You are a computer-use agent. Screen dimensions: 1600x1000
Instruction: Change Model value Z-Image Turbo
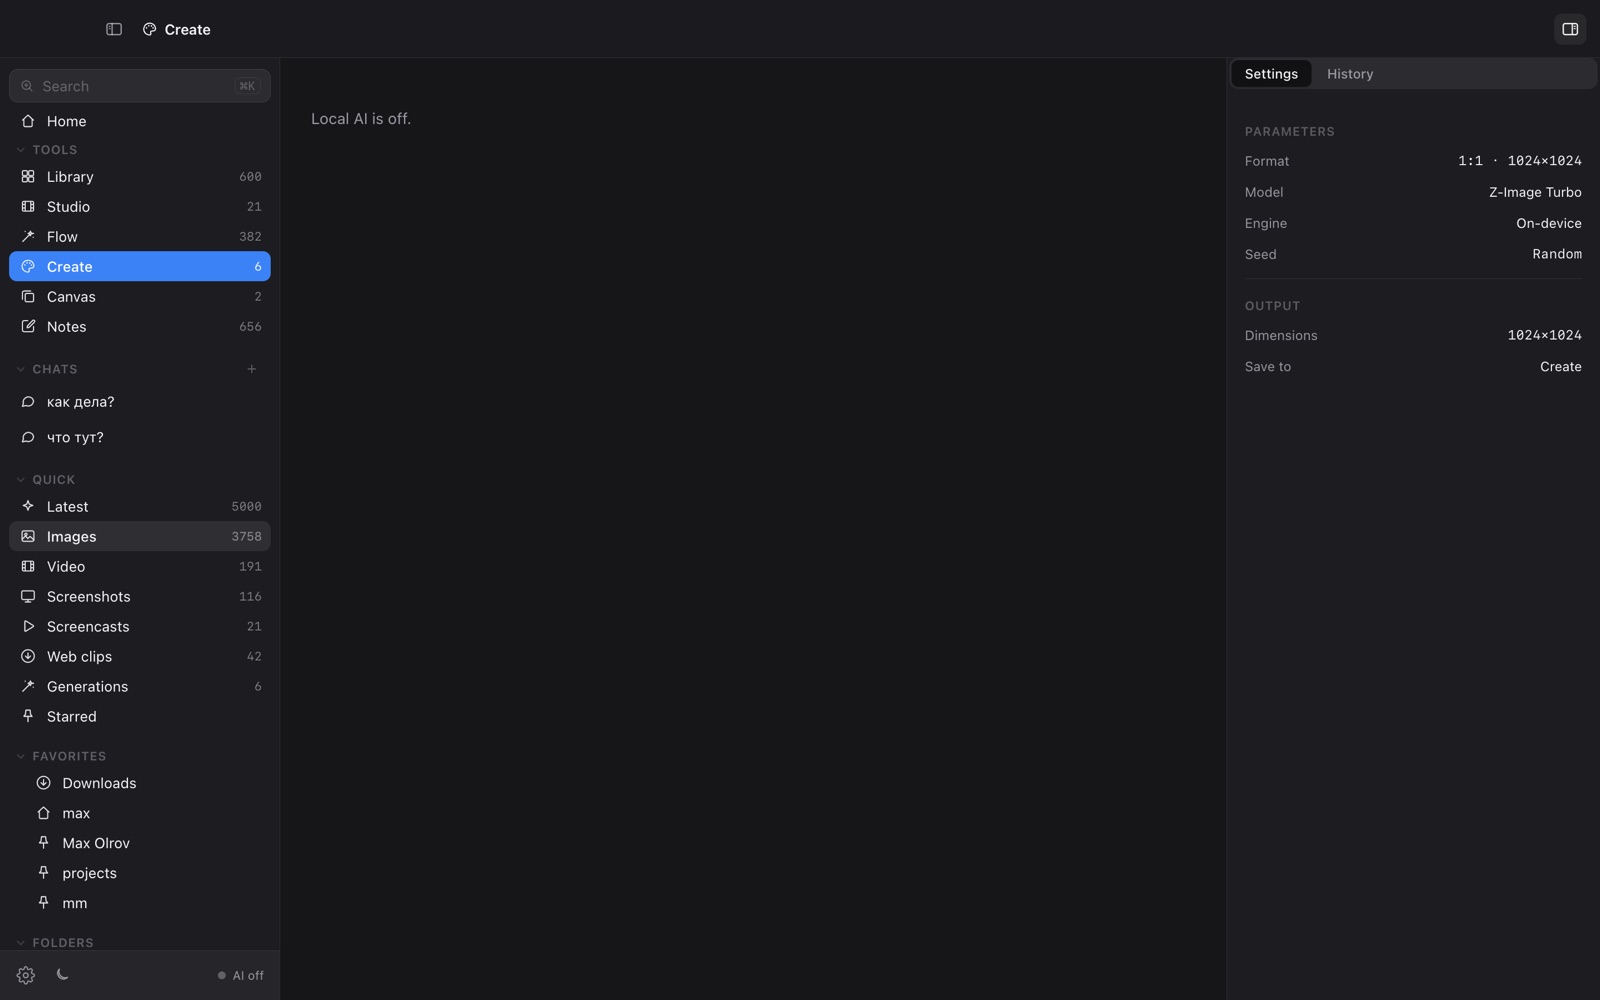(1535, 192)
